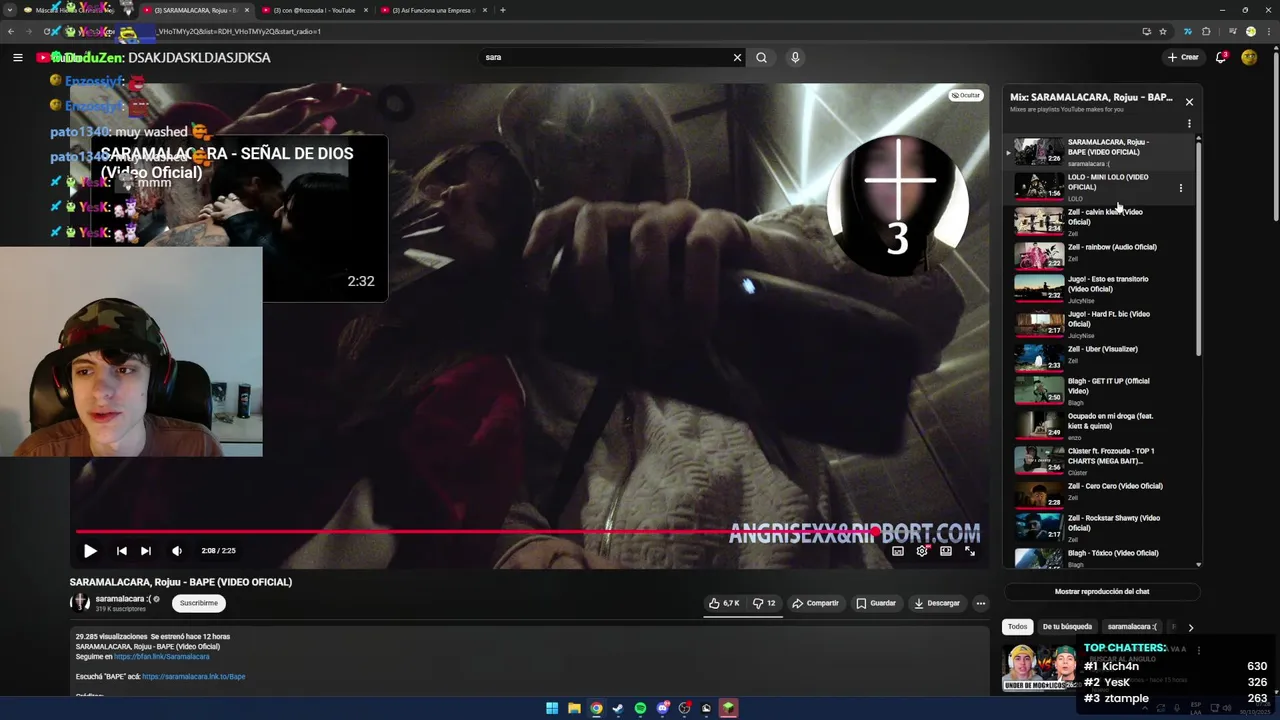
Task: Select Blagh - GET IT UP
Action: click(1098, 391)
